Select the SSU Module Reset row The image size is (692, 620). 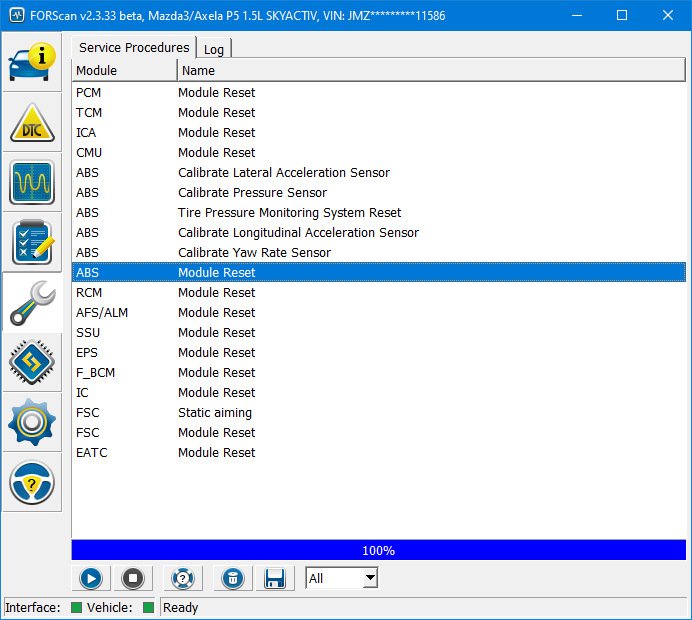pyautogui.click(x=379, y=332)
